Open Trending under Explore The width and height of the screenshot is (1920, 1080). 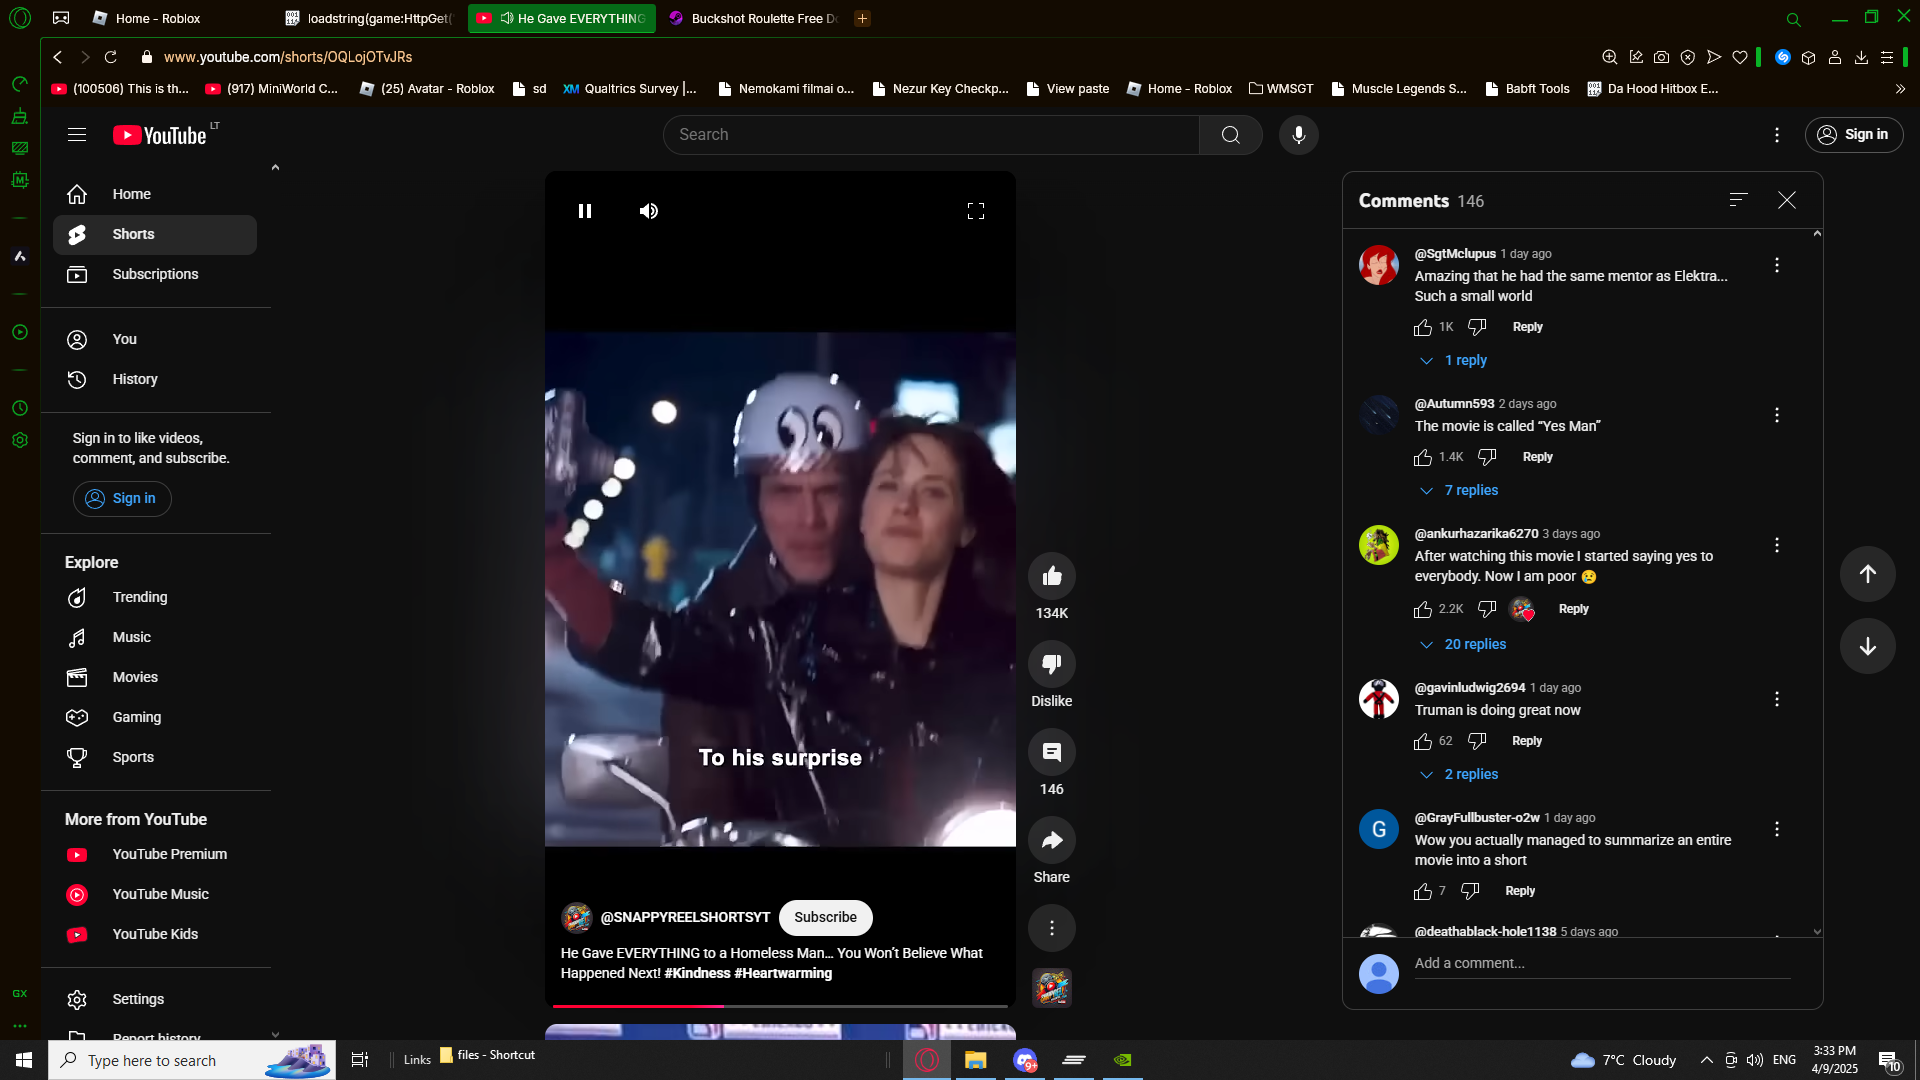click(155, 598)
